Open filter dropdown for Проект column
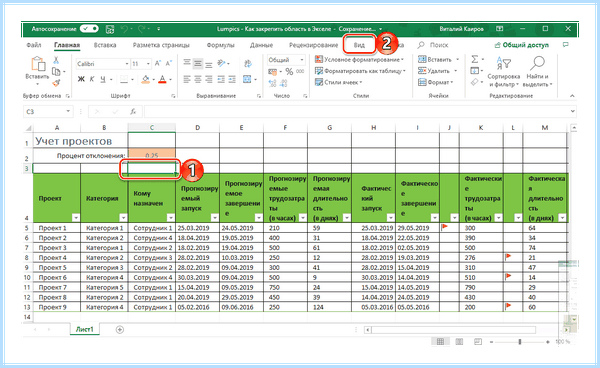The width and height of the screenshot is (600, 368). coord(76,218)
